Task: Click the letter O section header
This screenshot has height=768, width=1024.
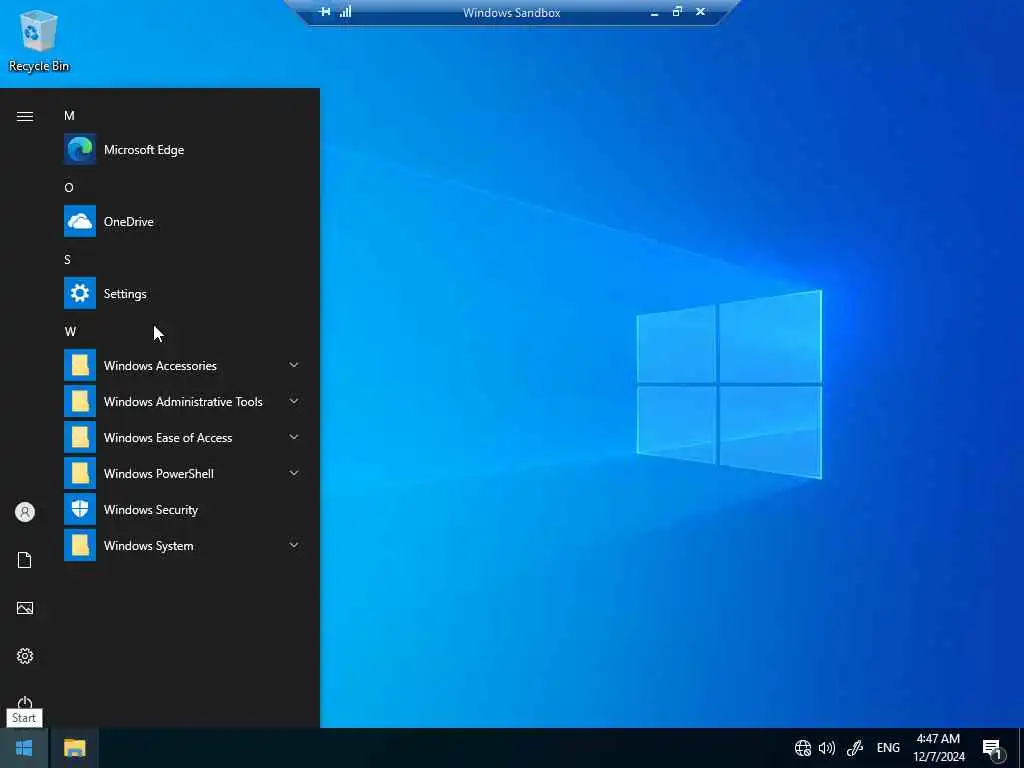Action: [x=69, y=187]
